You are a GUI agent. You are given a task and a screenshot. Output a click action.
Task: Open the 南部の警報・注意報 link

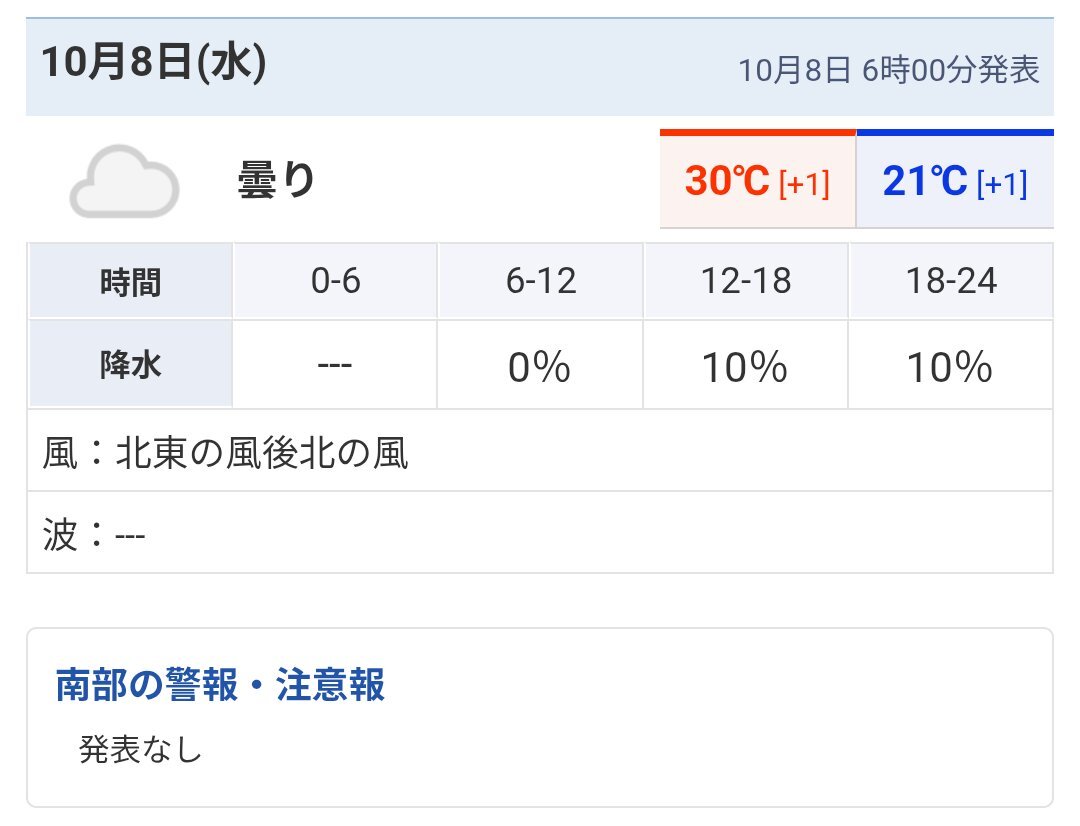pos(220,686)
